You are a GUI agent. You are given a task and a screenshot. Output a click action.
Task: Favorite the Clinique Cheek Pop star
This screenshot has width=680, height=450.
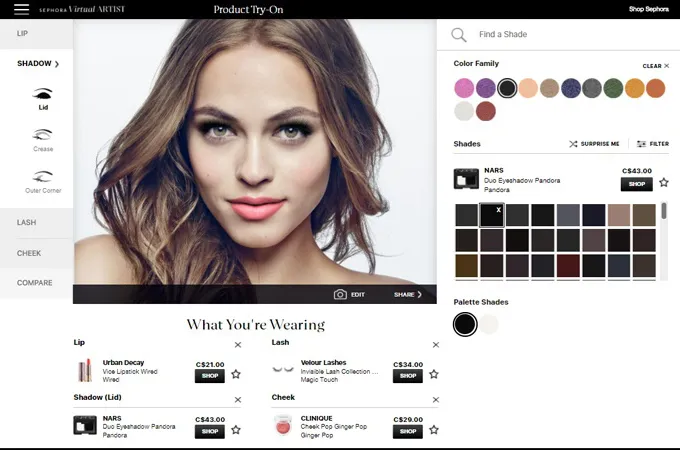tap(434, 431)
